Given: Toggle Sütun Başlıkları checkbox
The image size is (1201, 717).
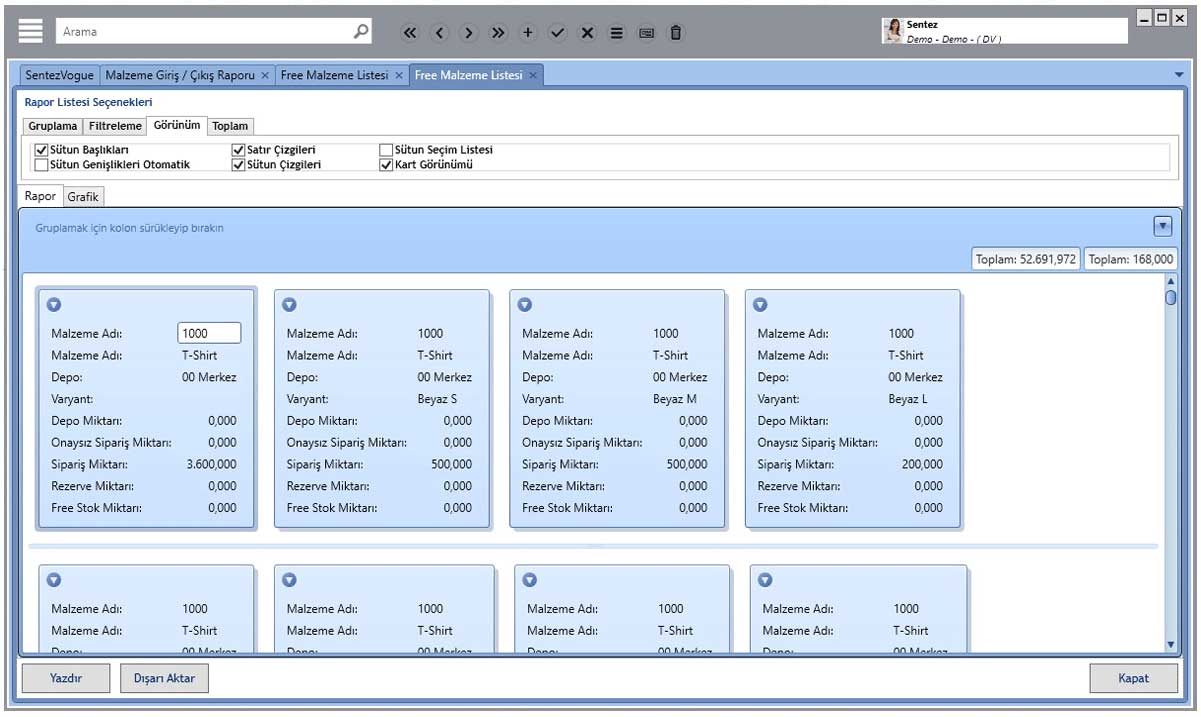Looking at the screenshot, I should 42,150.
